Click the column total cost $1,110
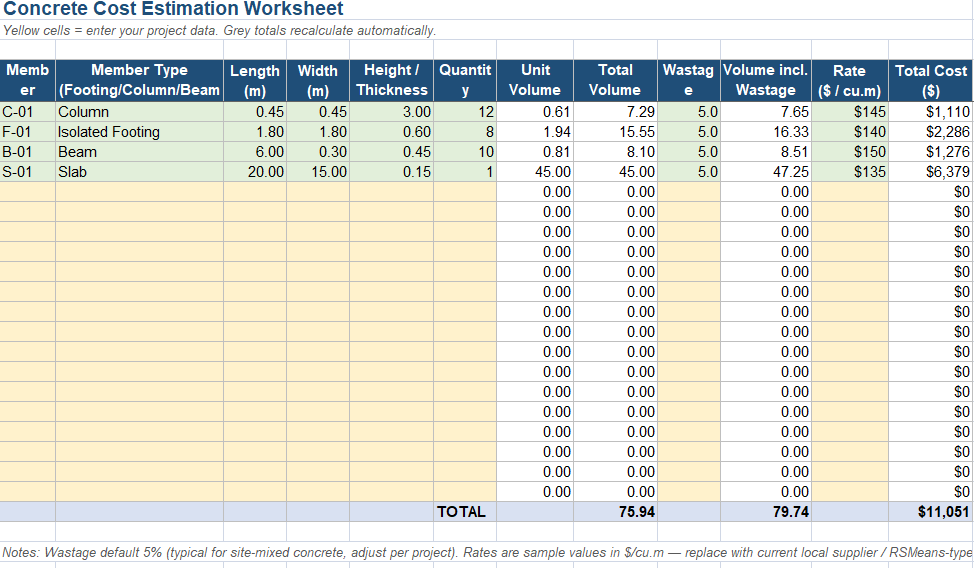The height and width of the screenshot is (568, 974). point(931,112)
